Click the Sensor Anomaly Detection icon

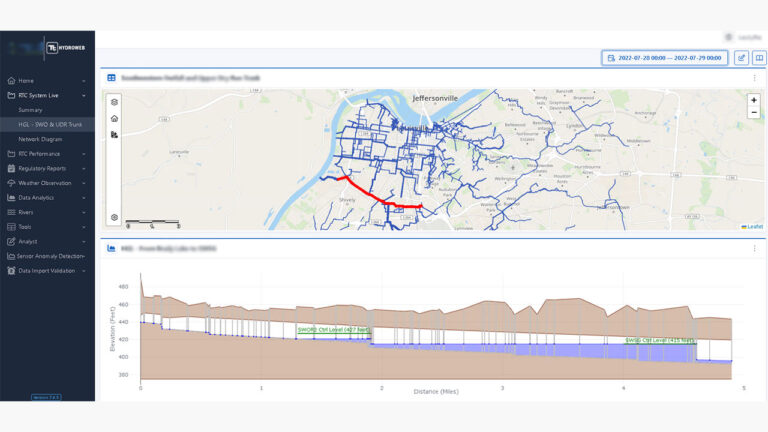click(x=11, y=256)
